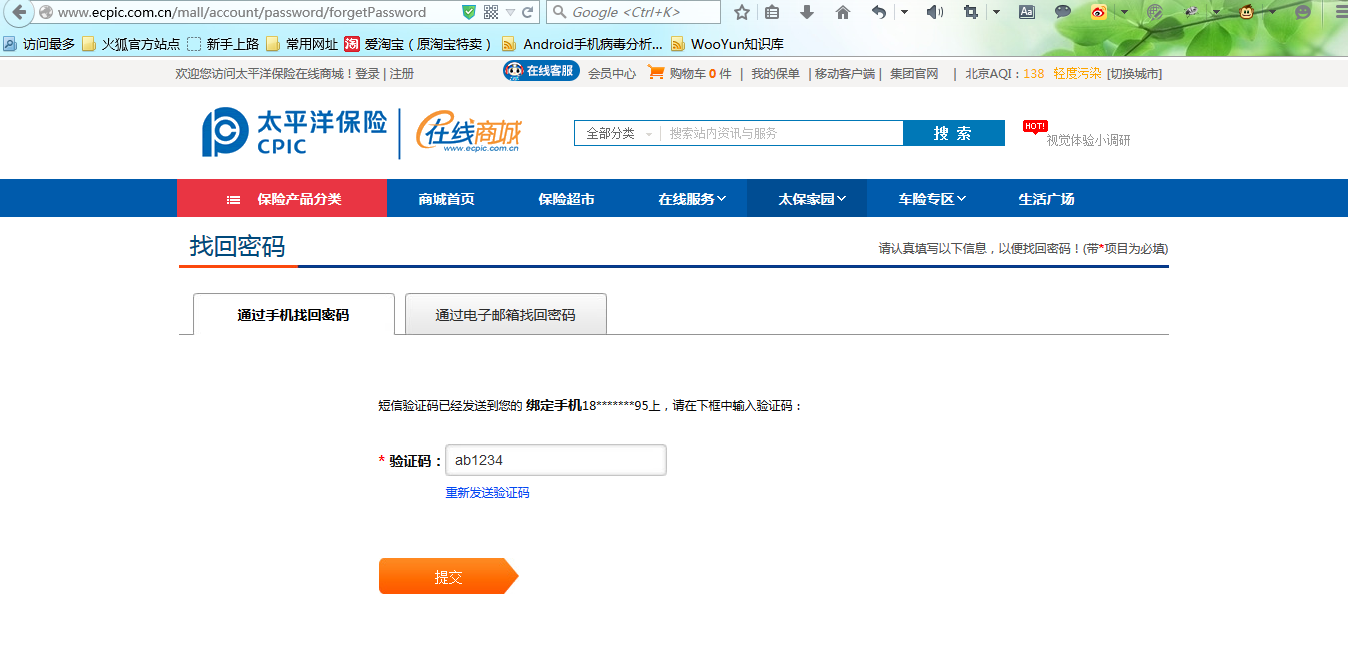Expand the 在线服务 navigation dropdown
Image resolution: width=1348 pixels, height=649 pixels.
pos(692,199)
